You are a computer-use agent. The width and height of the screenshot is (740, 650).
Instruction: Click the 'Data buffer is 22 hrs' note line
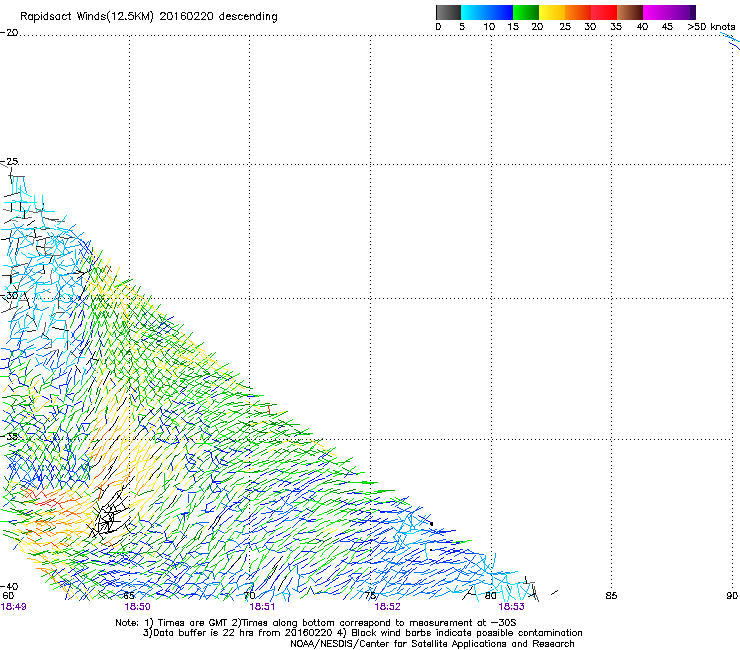[x=362, y=633]
